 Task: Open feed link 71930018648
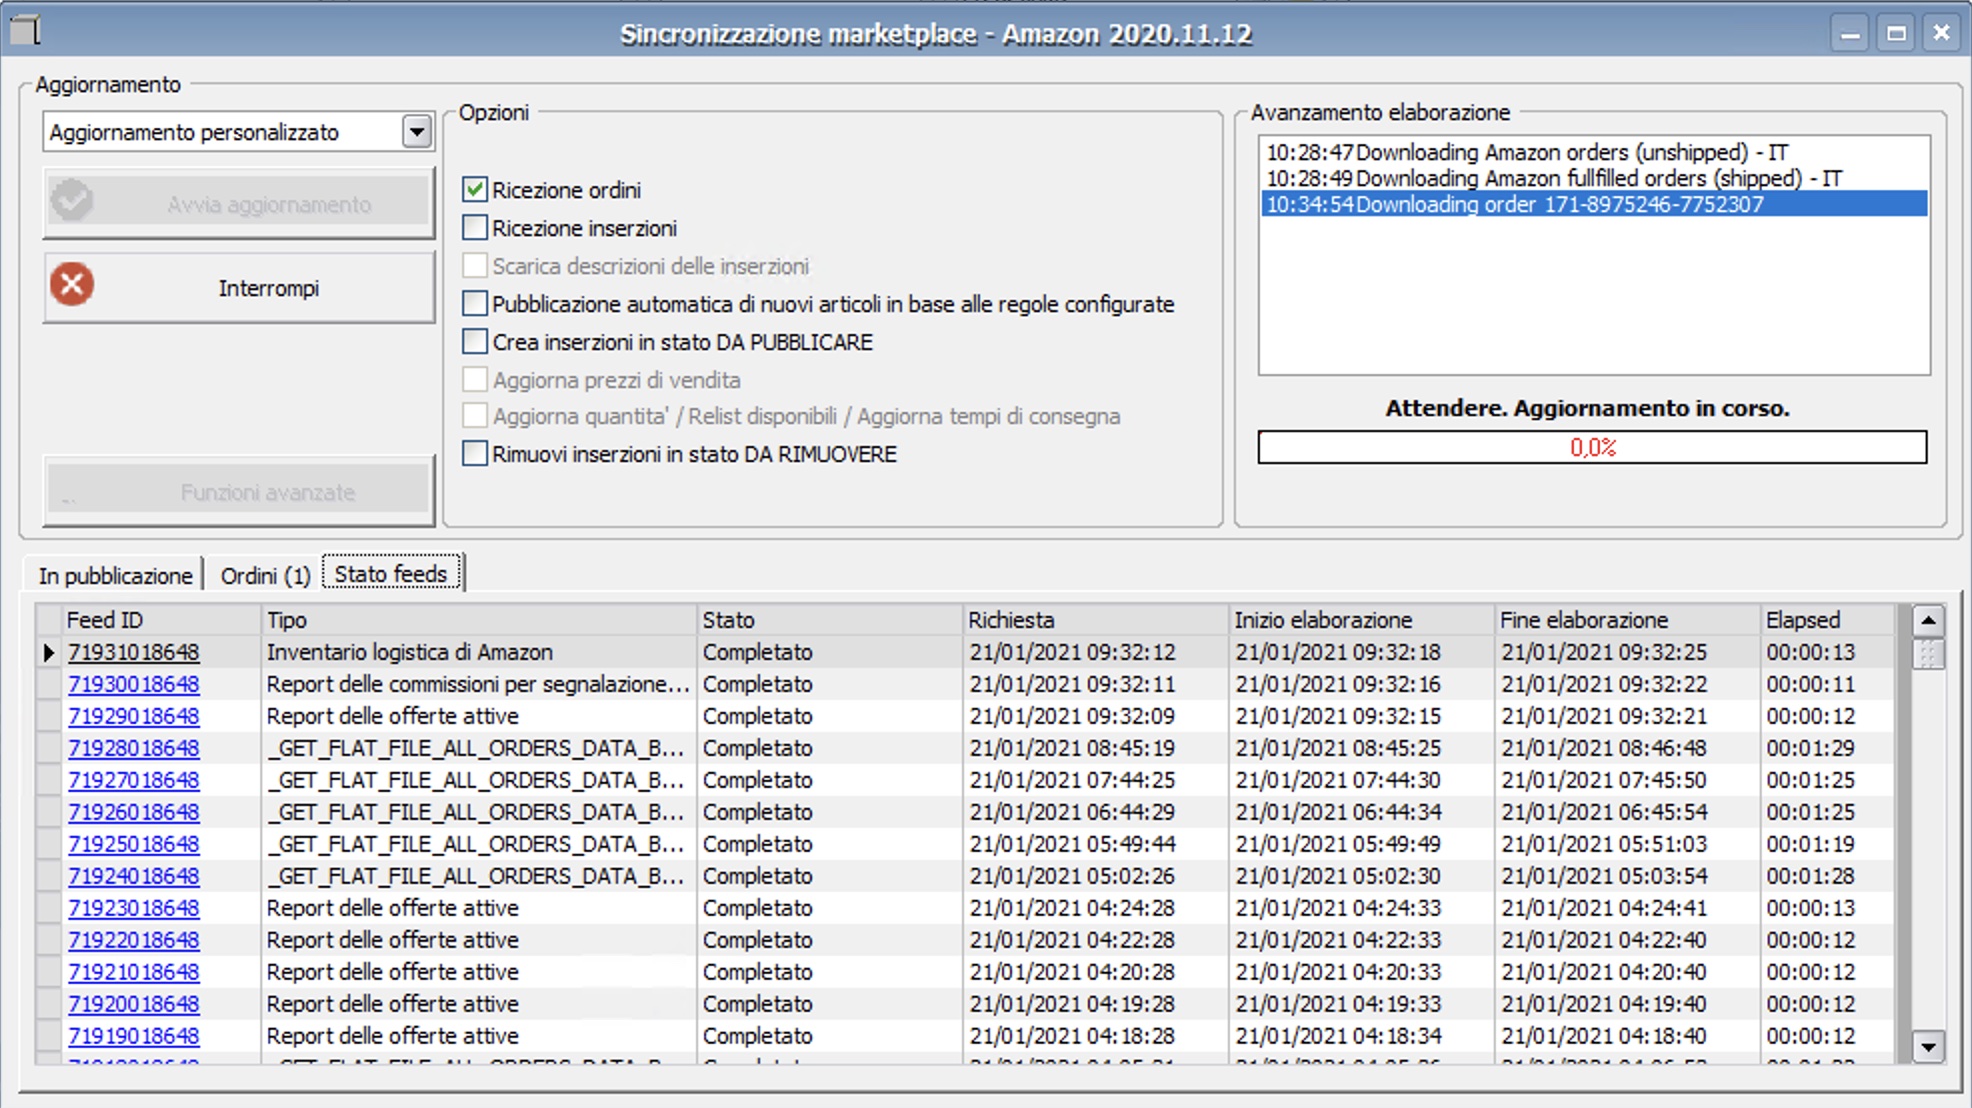(x=133, y=684)
